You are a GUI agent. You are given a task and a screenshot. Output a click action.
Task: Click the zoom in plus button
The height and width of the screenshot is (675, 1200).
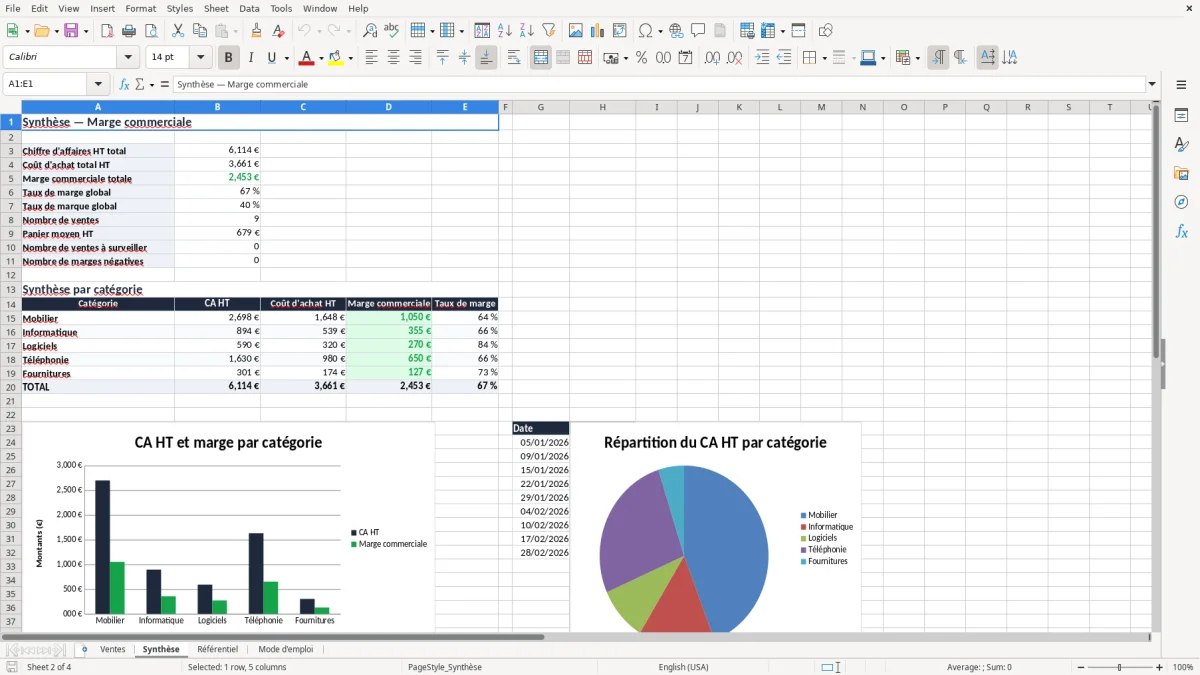pyautogui.click(x=1159, y=667)
